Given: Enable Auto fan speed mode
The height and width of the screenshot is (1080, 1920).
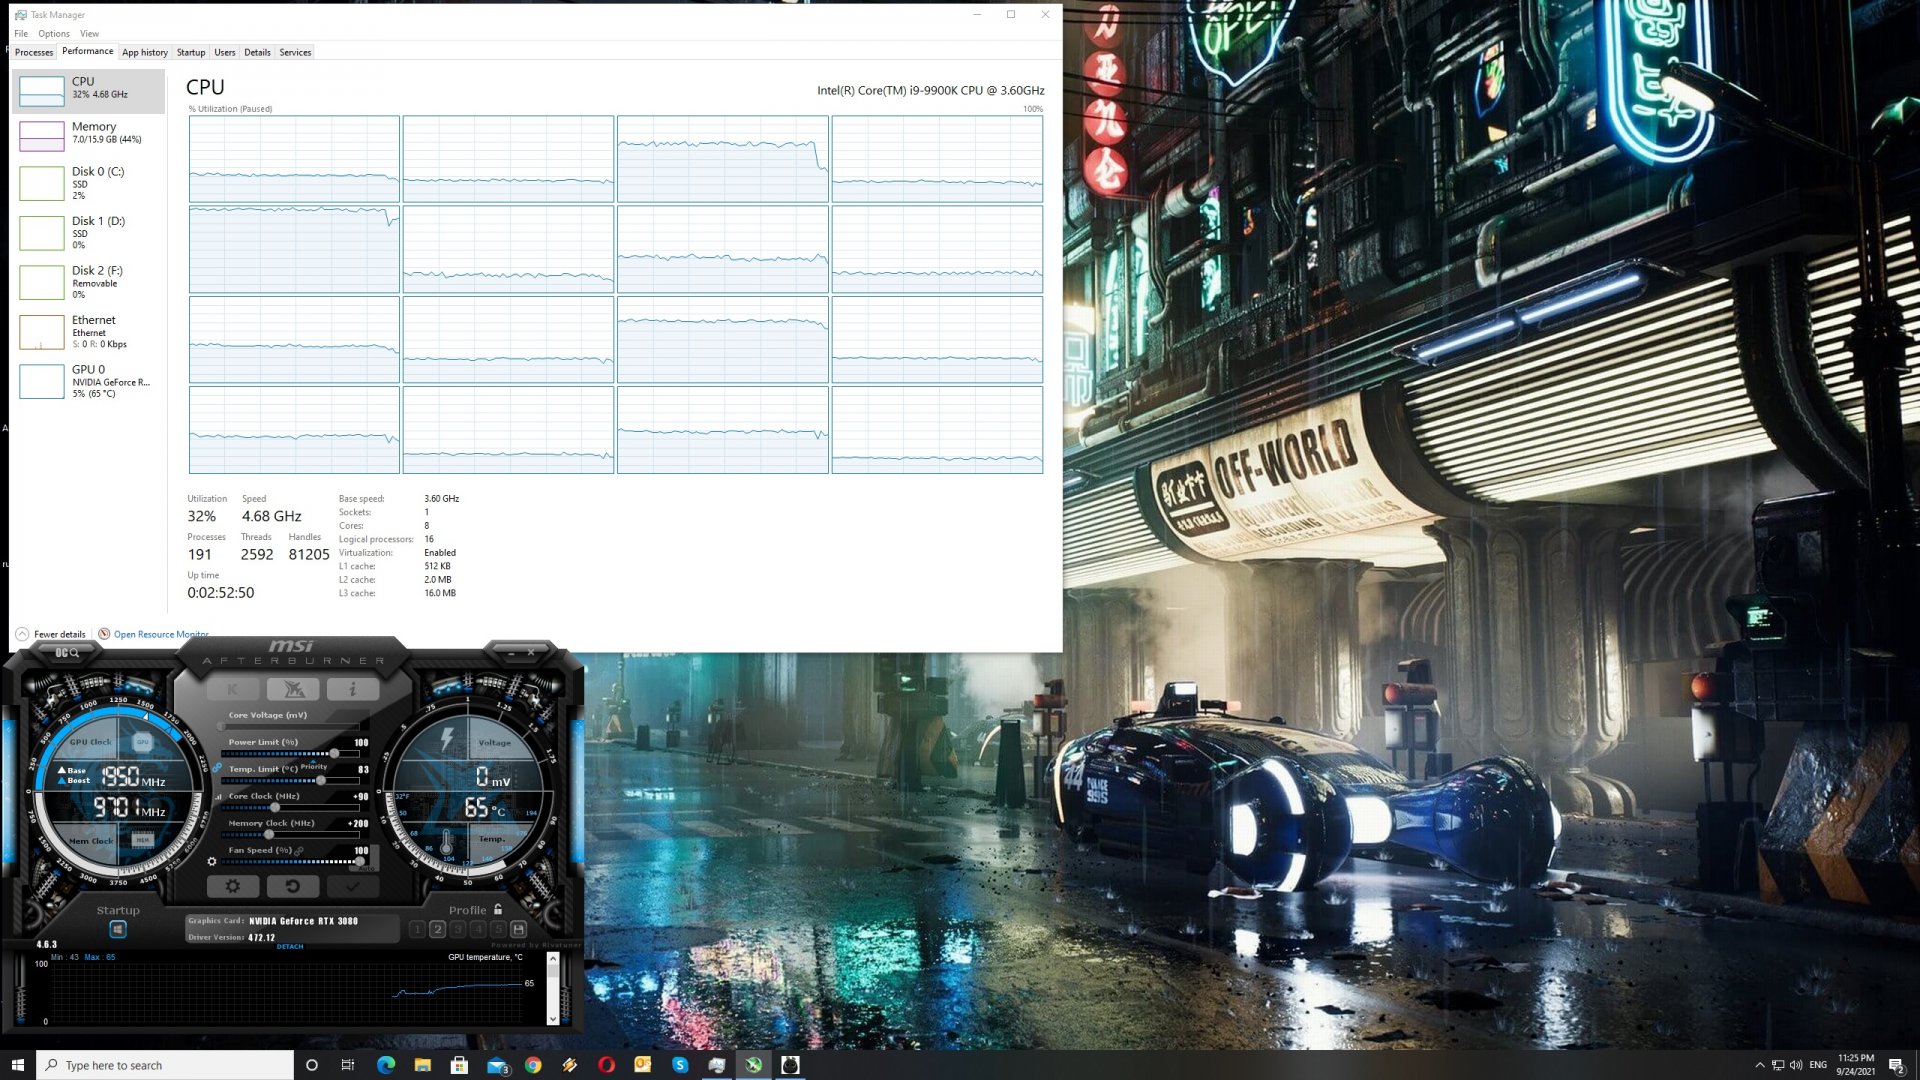Looking at the screenshot, I should 367,868.
